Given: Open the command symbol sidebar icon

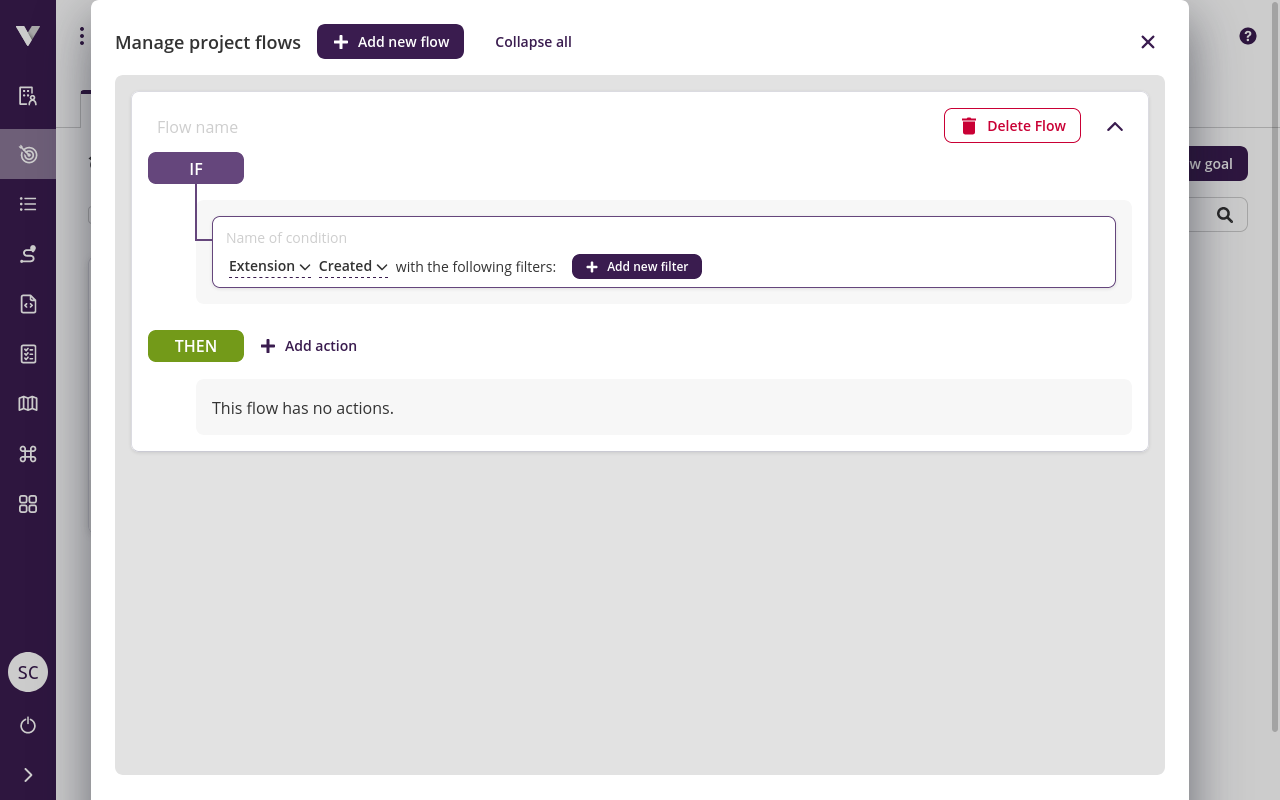Looking at the screenshot, I should click(28, 454).
